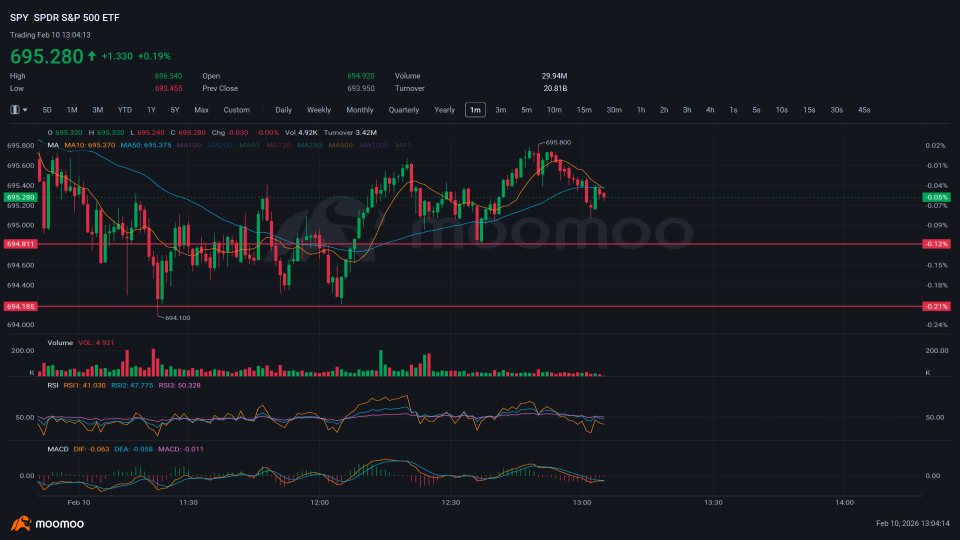Choose the 3m interval

501,110
